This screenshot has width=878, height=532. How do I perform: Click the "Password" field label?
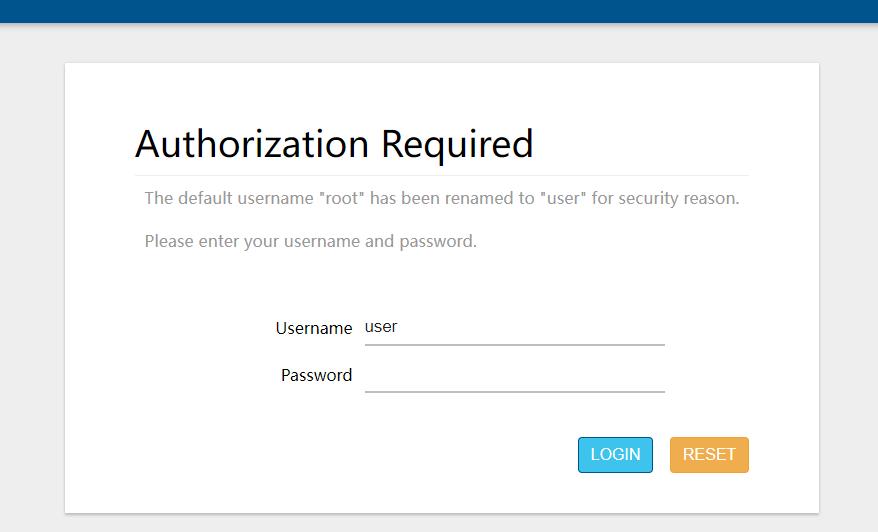click(x=316, y=376)
